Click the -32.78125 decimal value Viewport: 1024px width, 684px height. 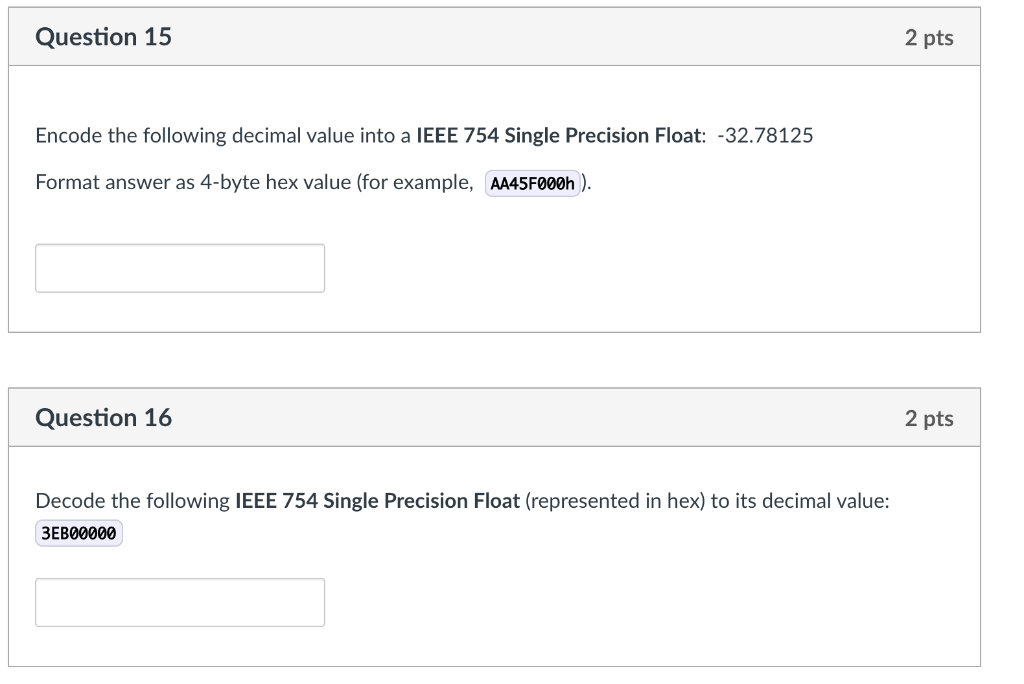(765, 135)
